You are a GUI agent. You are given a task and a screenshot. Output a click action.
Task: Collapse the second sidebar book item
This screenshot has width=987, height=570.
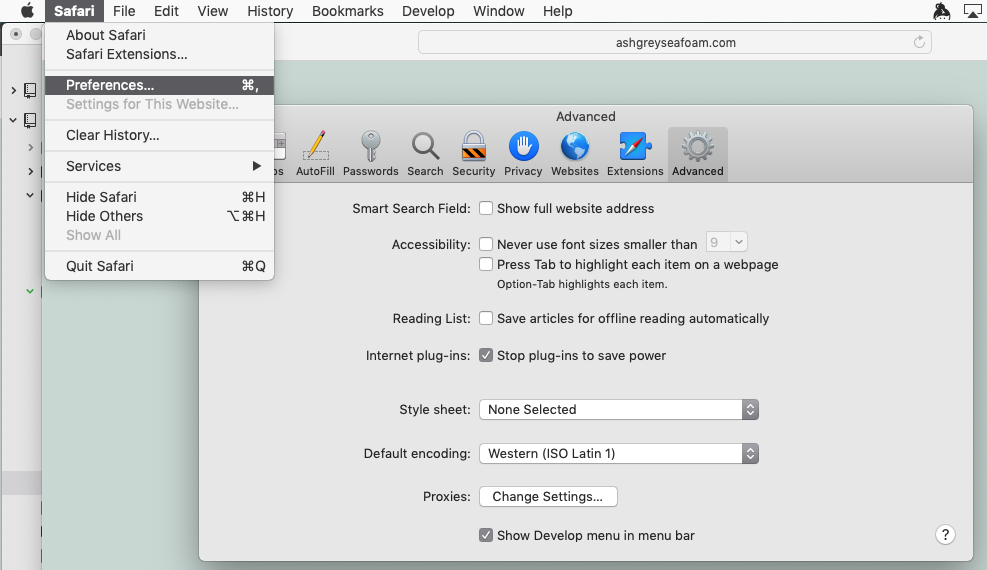(x=13, y=120)
